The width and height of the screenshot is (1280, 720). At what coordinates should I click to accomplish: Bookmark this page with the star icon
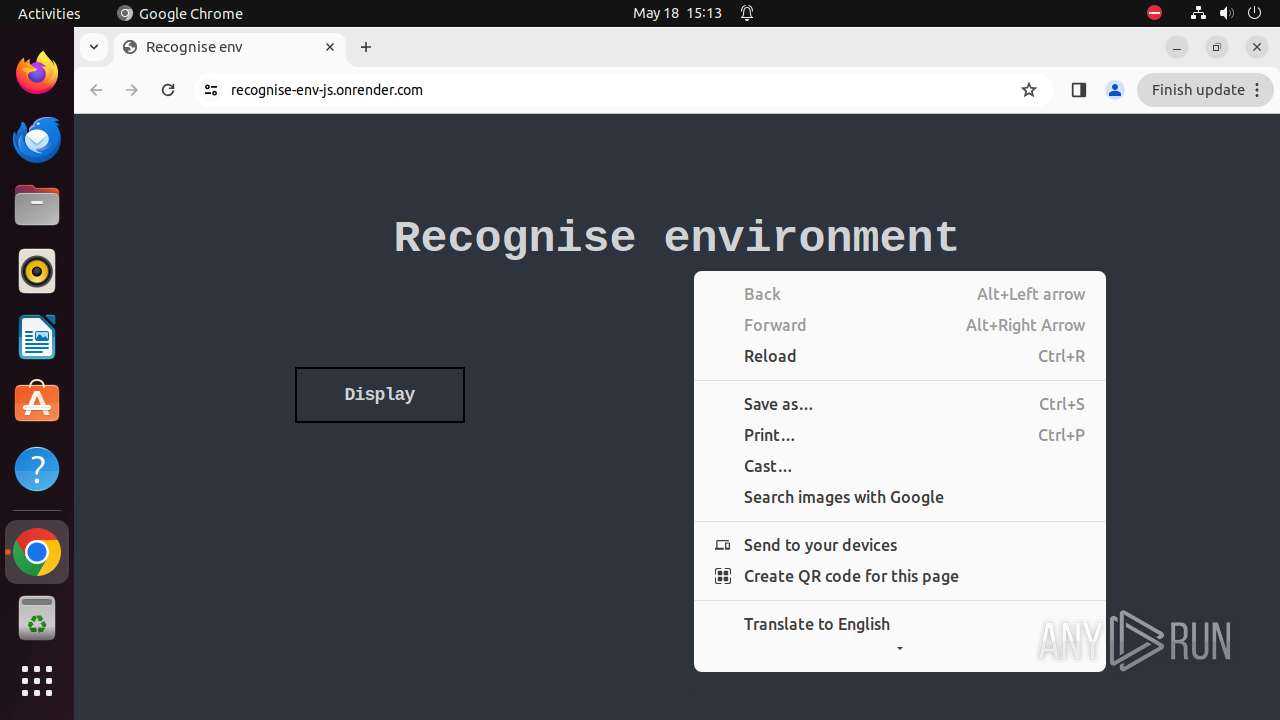[x=1029, y=90]
